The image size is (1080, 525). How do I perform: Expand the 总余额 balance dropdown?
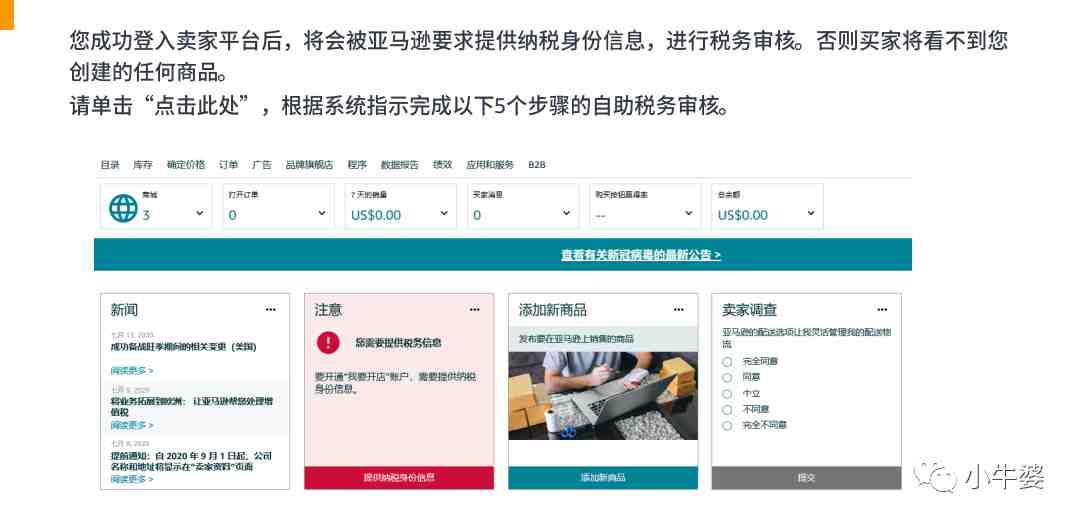coord(811,214)
